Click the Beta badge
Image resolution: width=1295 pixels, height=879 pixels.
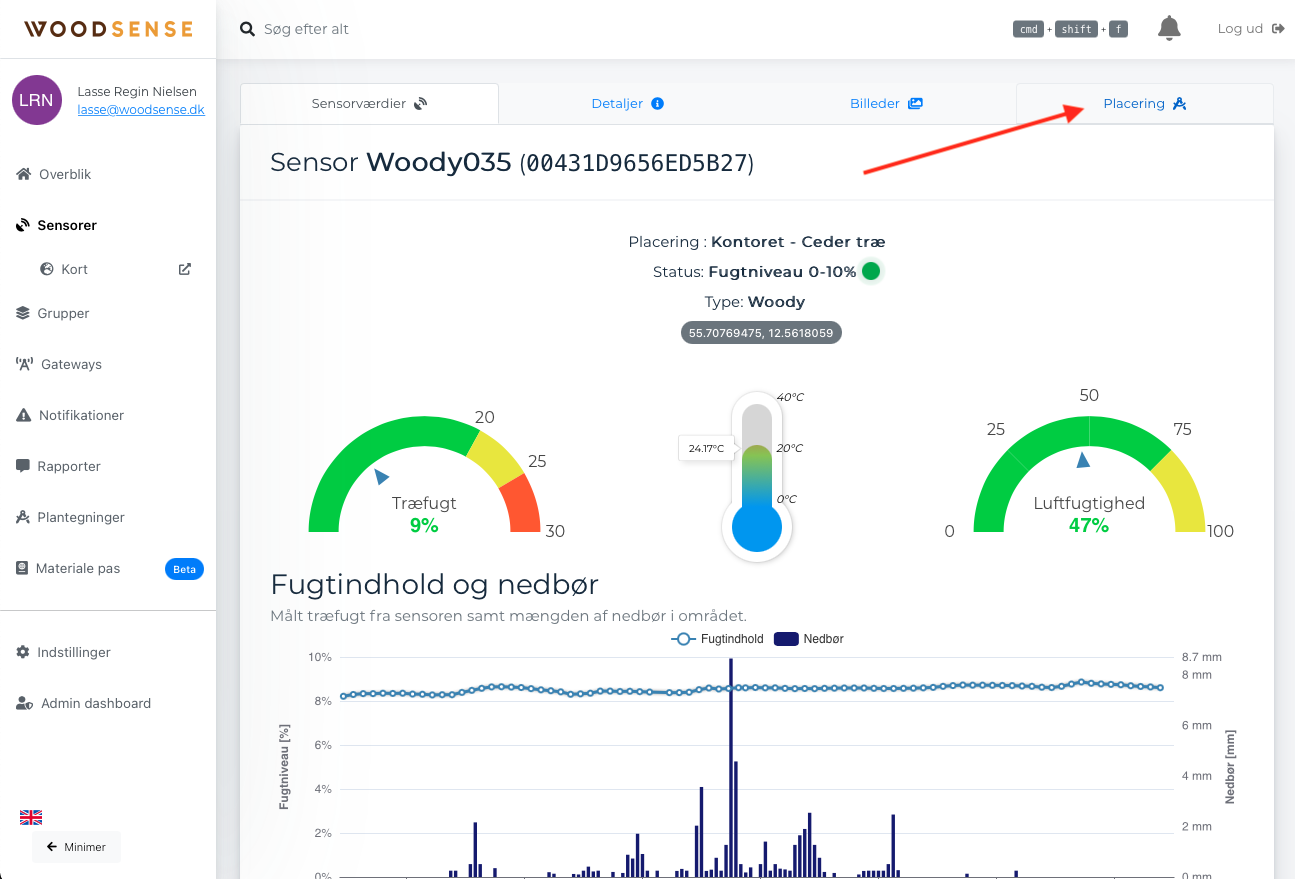click(x=184, y=569)
